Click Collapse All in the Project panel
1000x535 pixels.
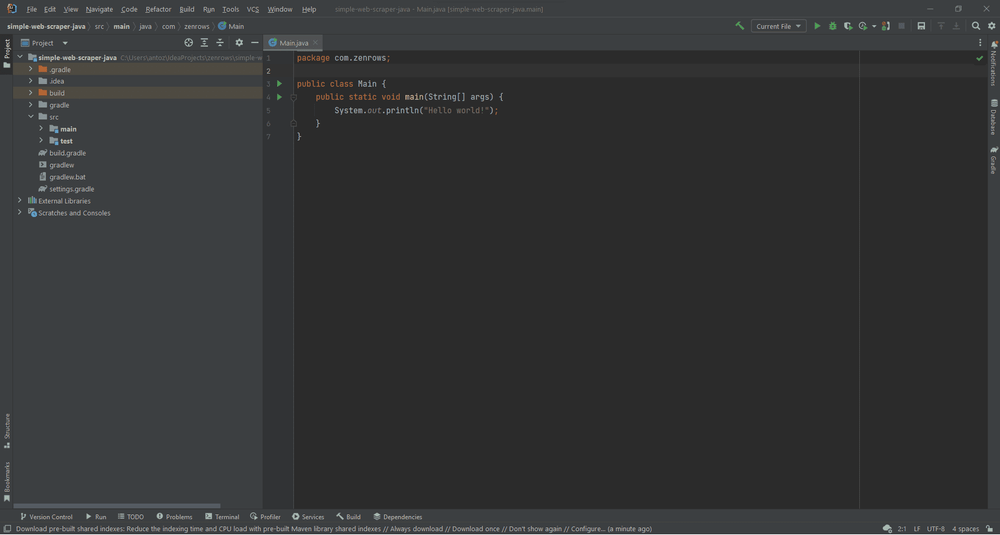coord(220,43)
